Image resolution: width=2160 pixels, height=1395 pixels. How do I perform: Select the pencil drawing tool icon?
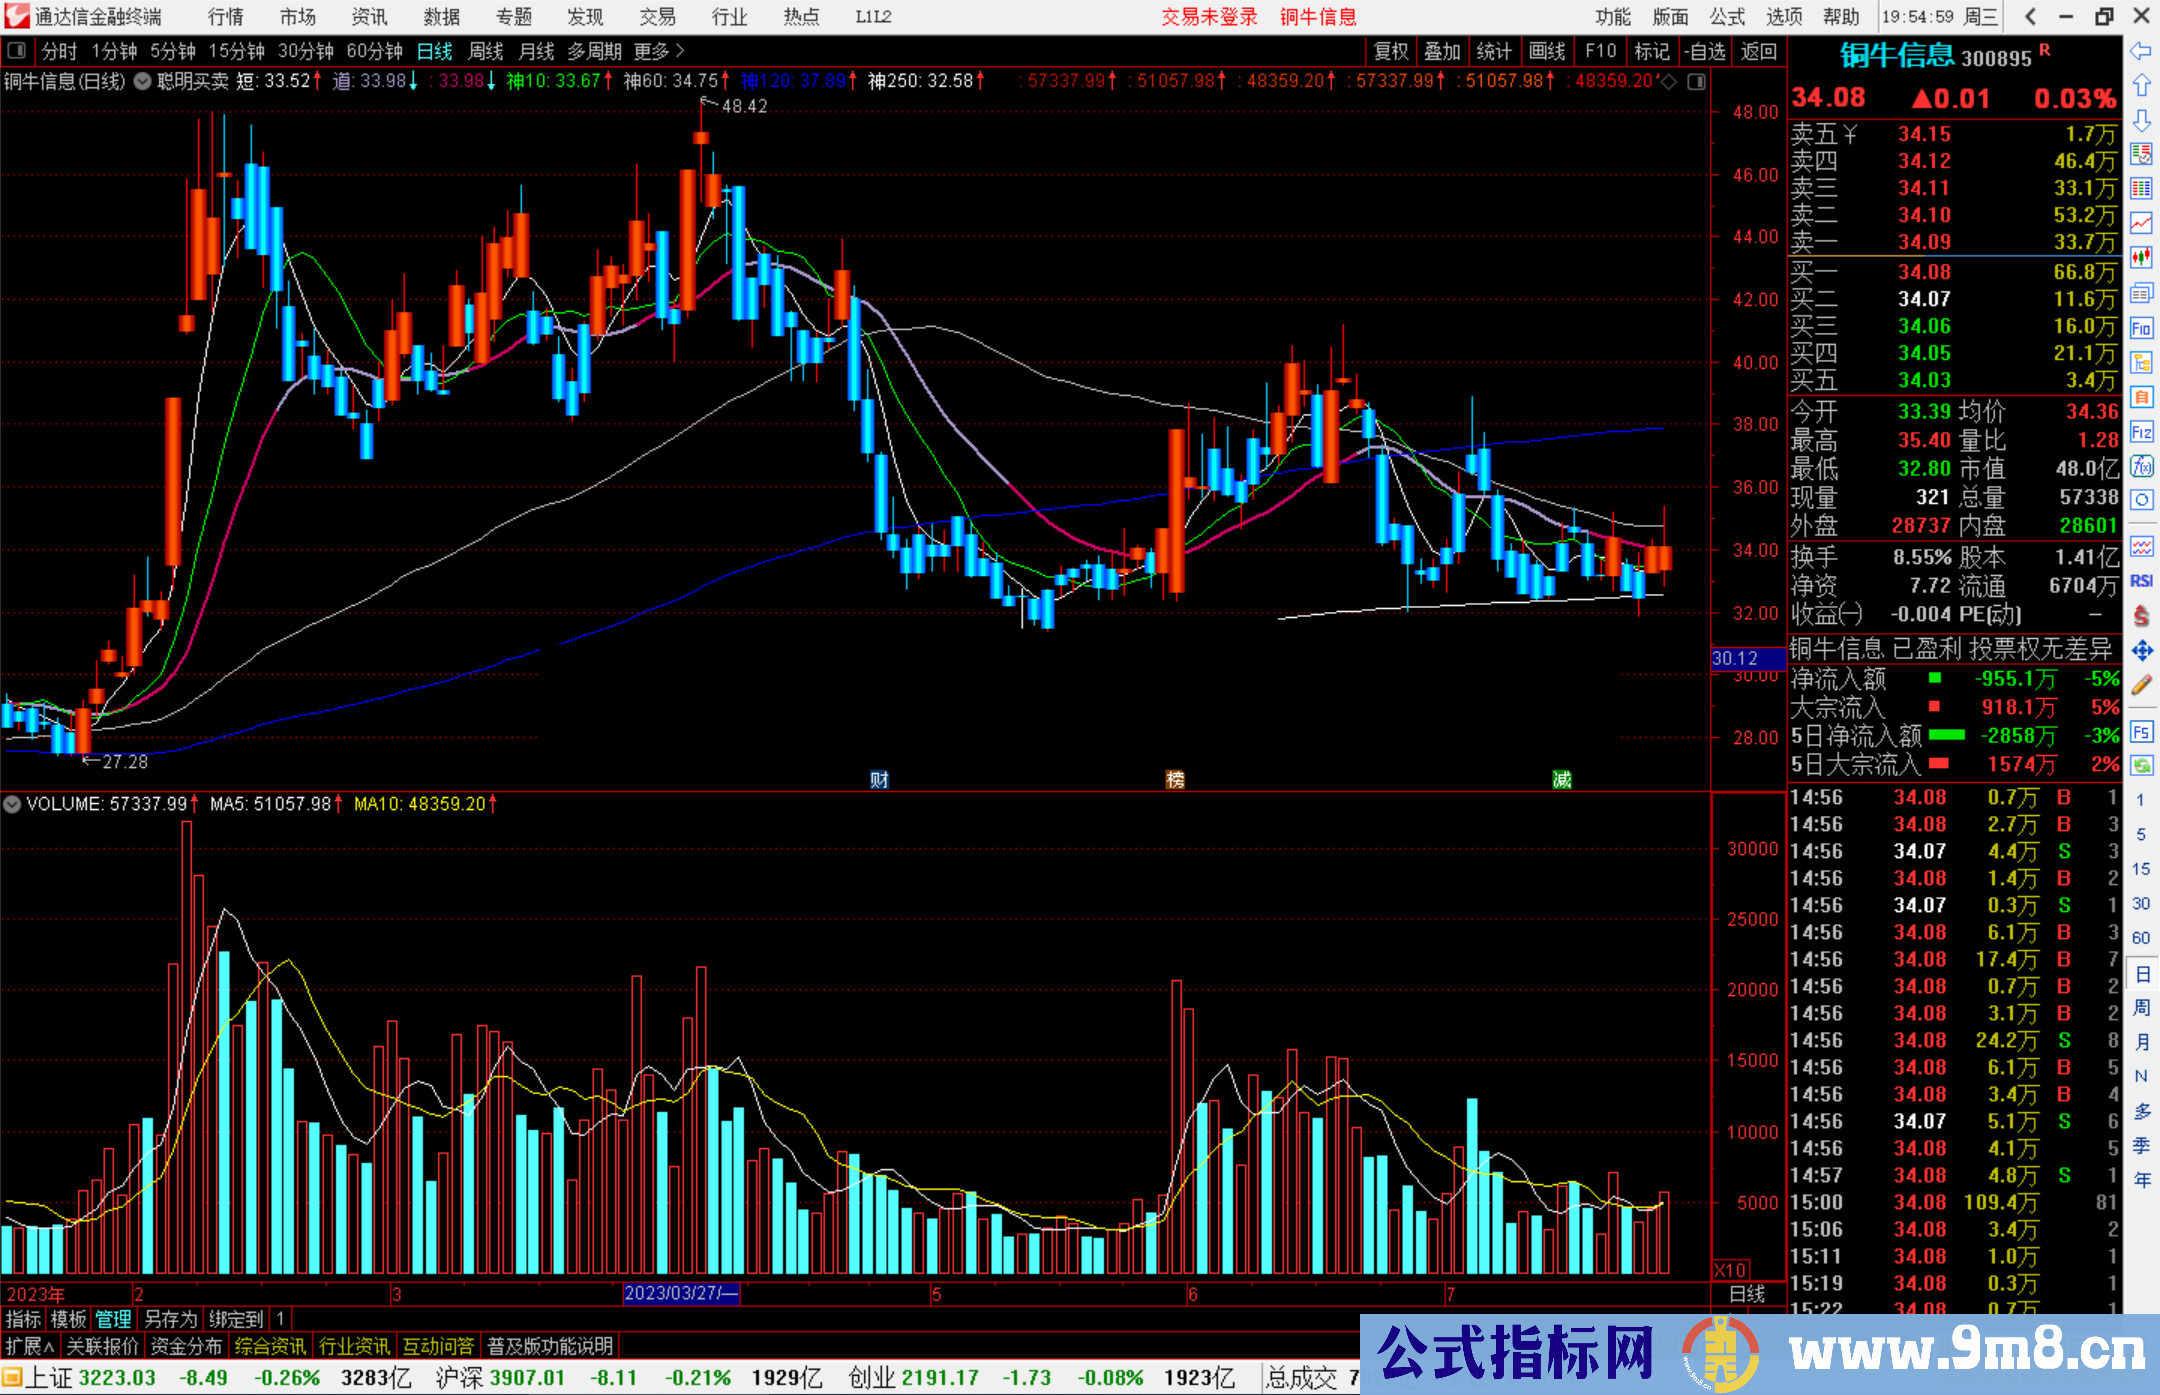point(2141,685)
